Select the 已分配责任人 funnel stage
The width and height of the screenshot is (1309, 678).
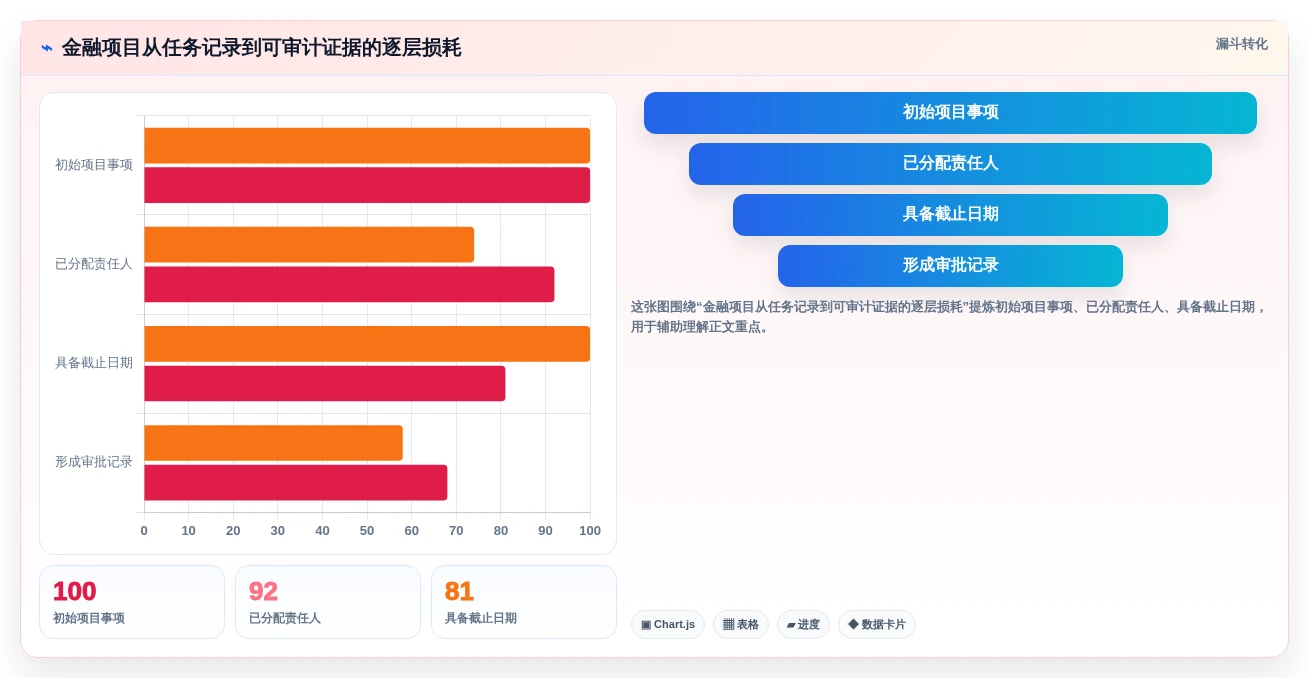[950, 164]
